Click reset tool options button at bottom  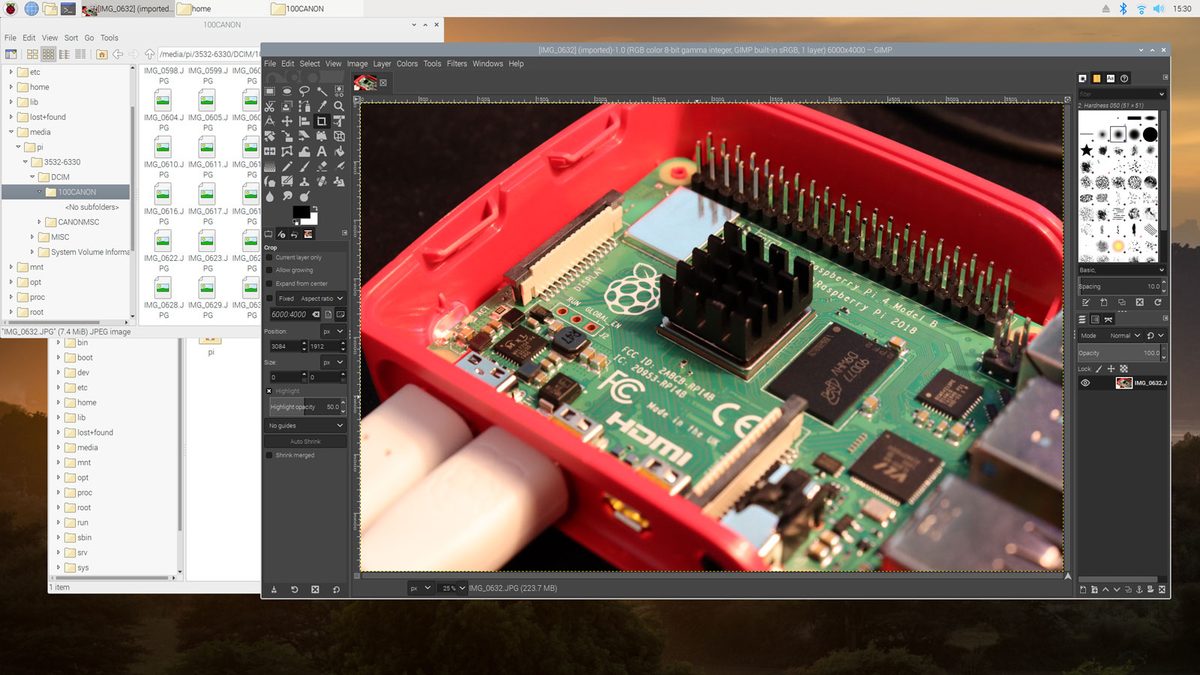click(x=336, y=590)
